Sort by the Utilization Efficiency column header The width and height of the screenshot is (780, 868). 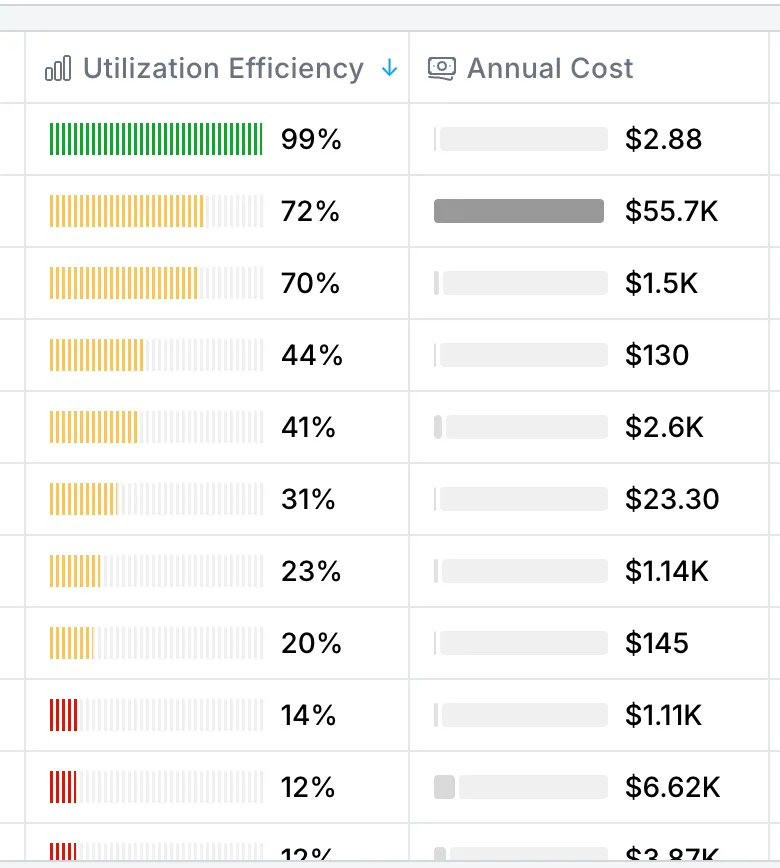click(x=223, y=68)
